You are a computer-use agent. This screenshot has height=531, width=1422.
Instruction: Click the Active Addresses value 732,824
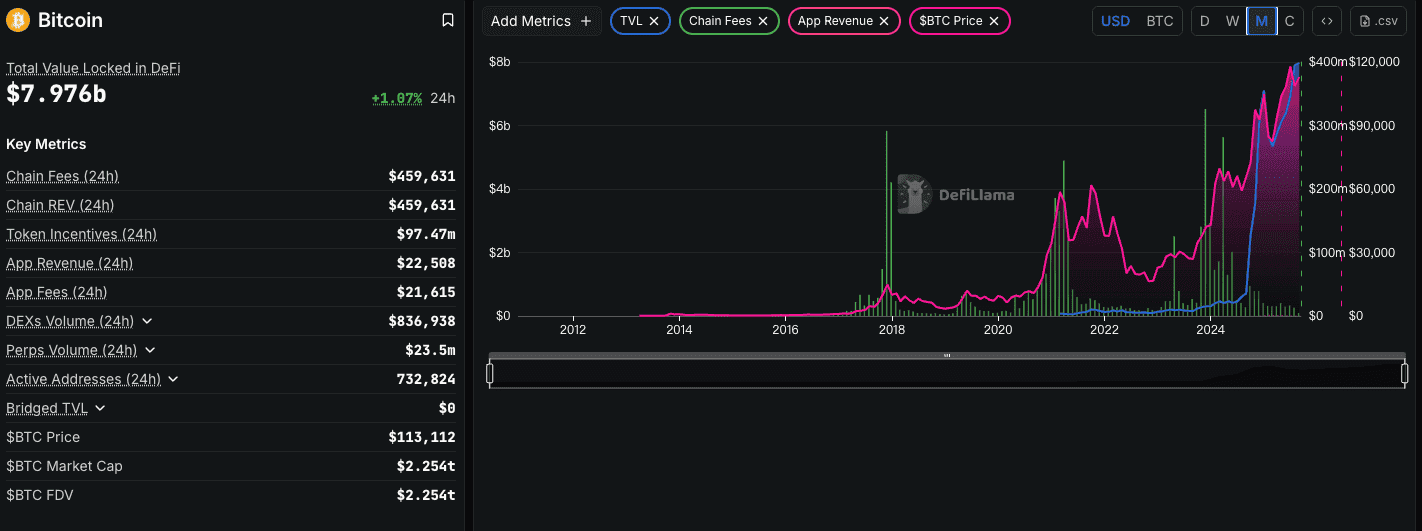click(426, 379)
